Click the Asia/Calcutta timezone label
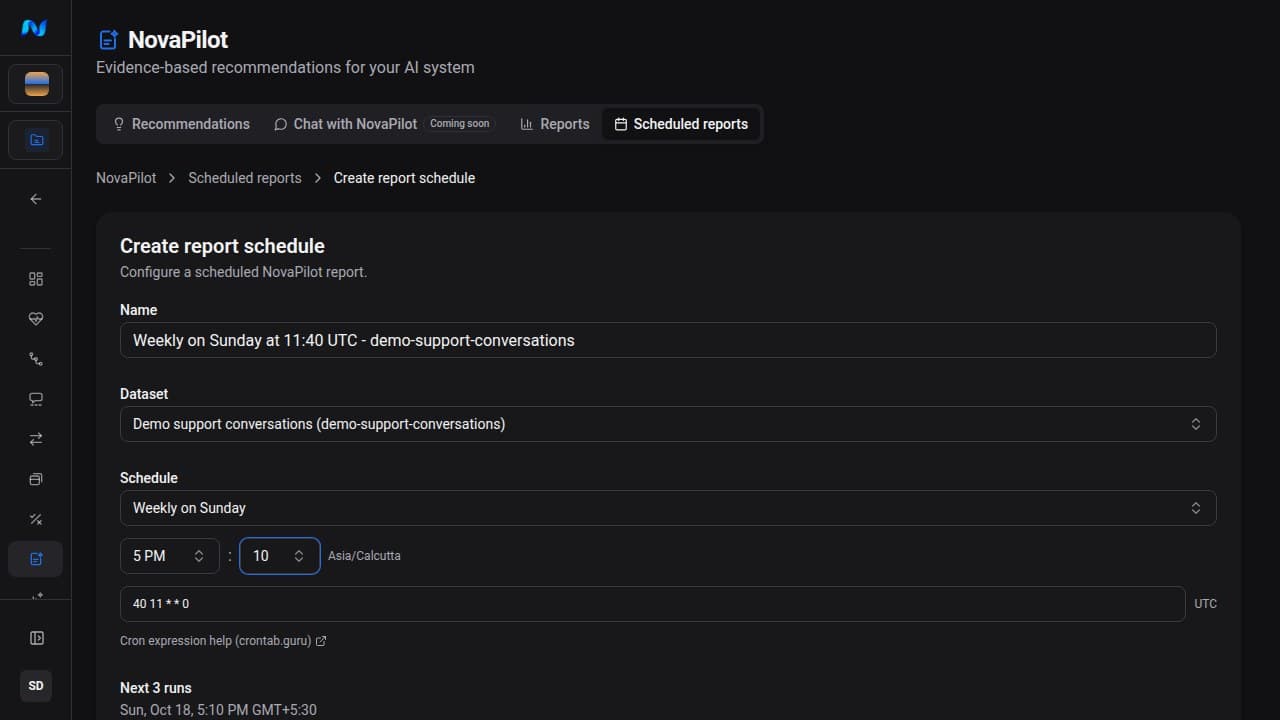Viewport: 1280px width, 720px height. (x=364, y=556)
